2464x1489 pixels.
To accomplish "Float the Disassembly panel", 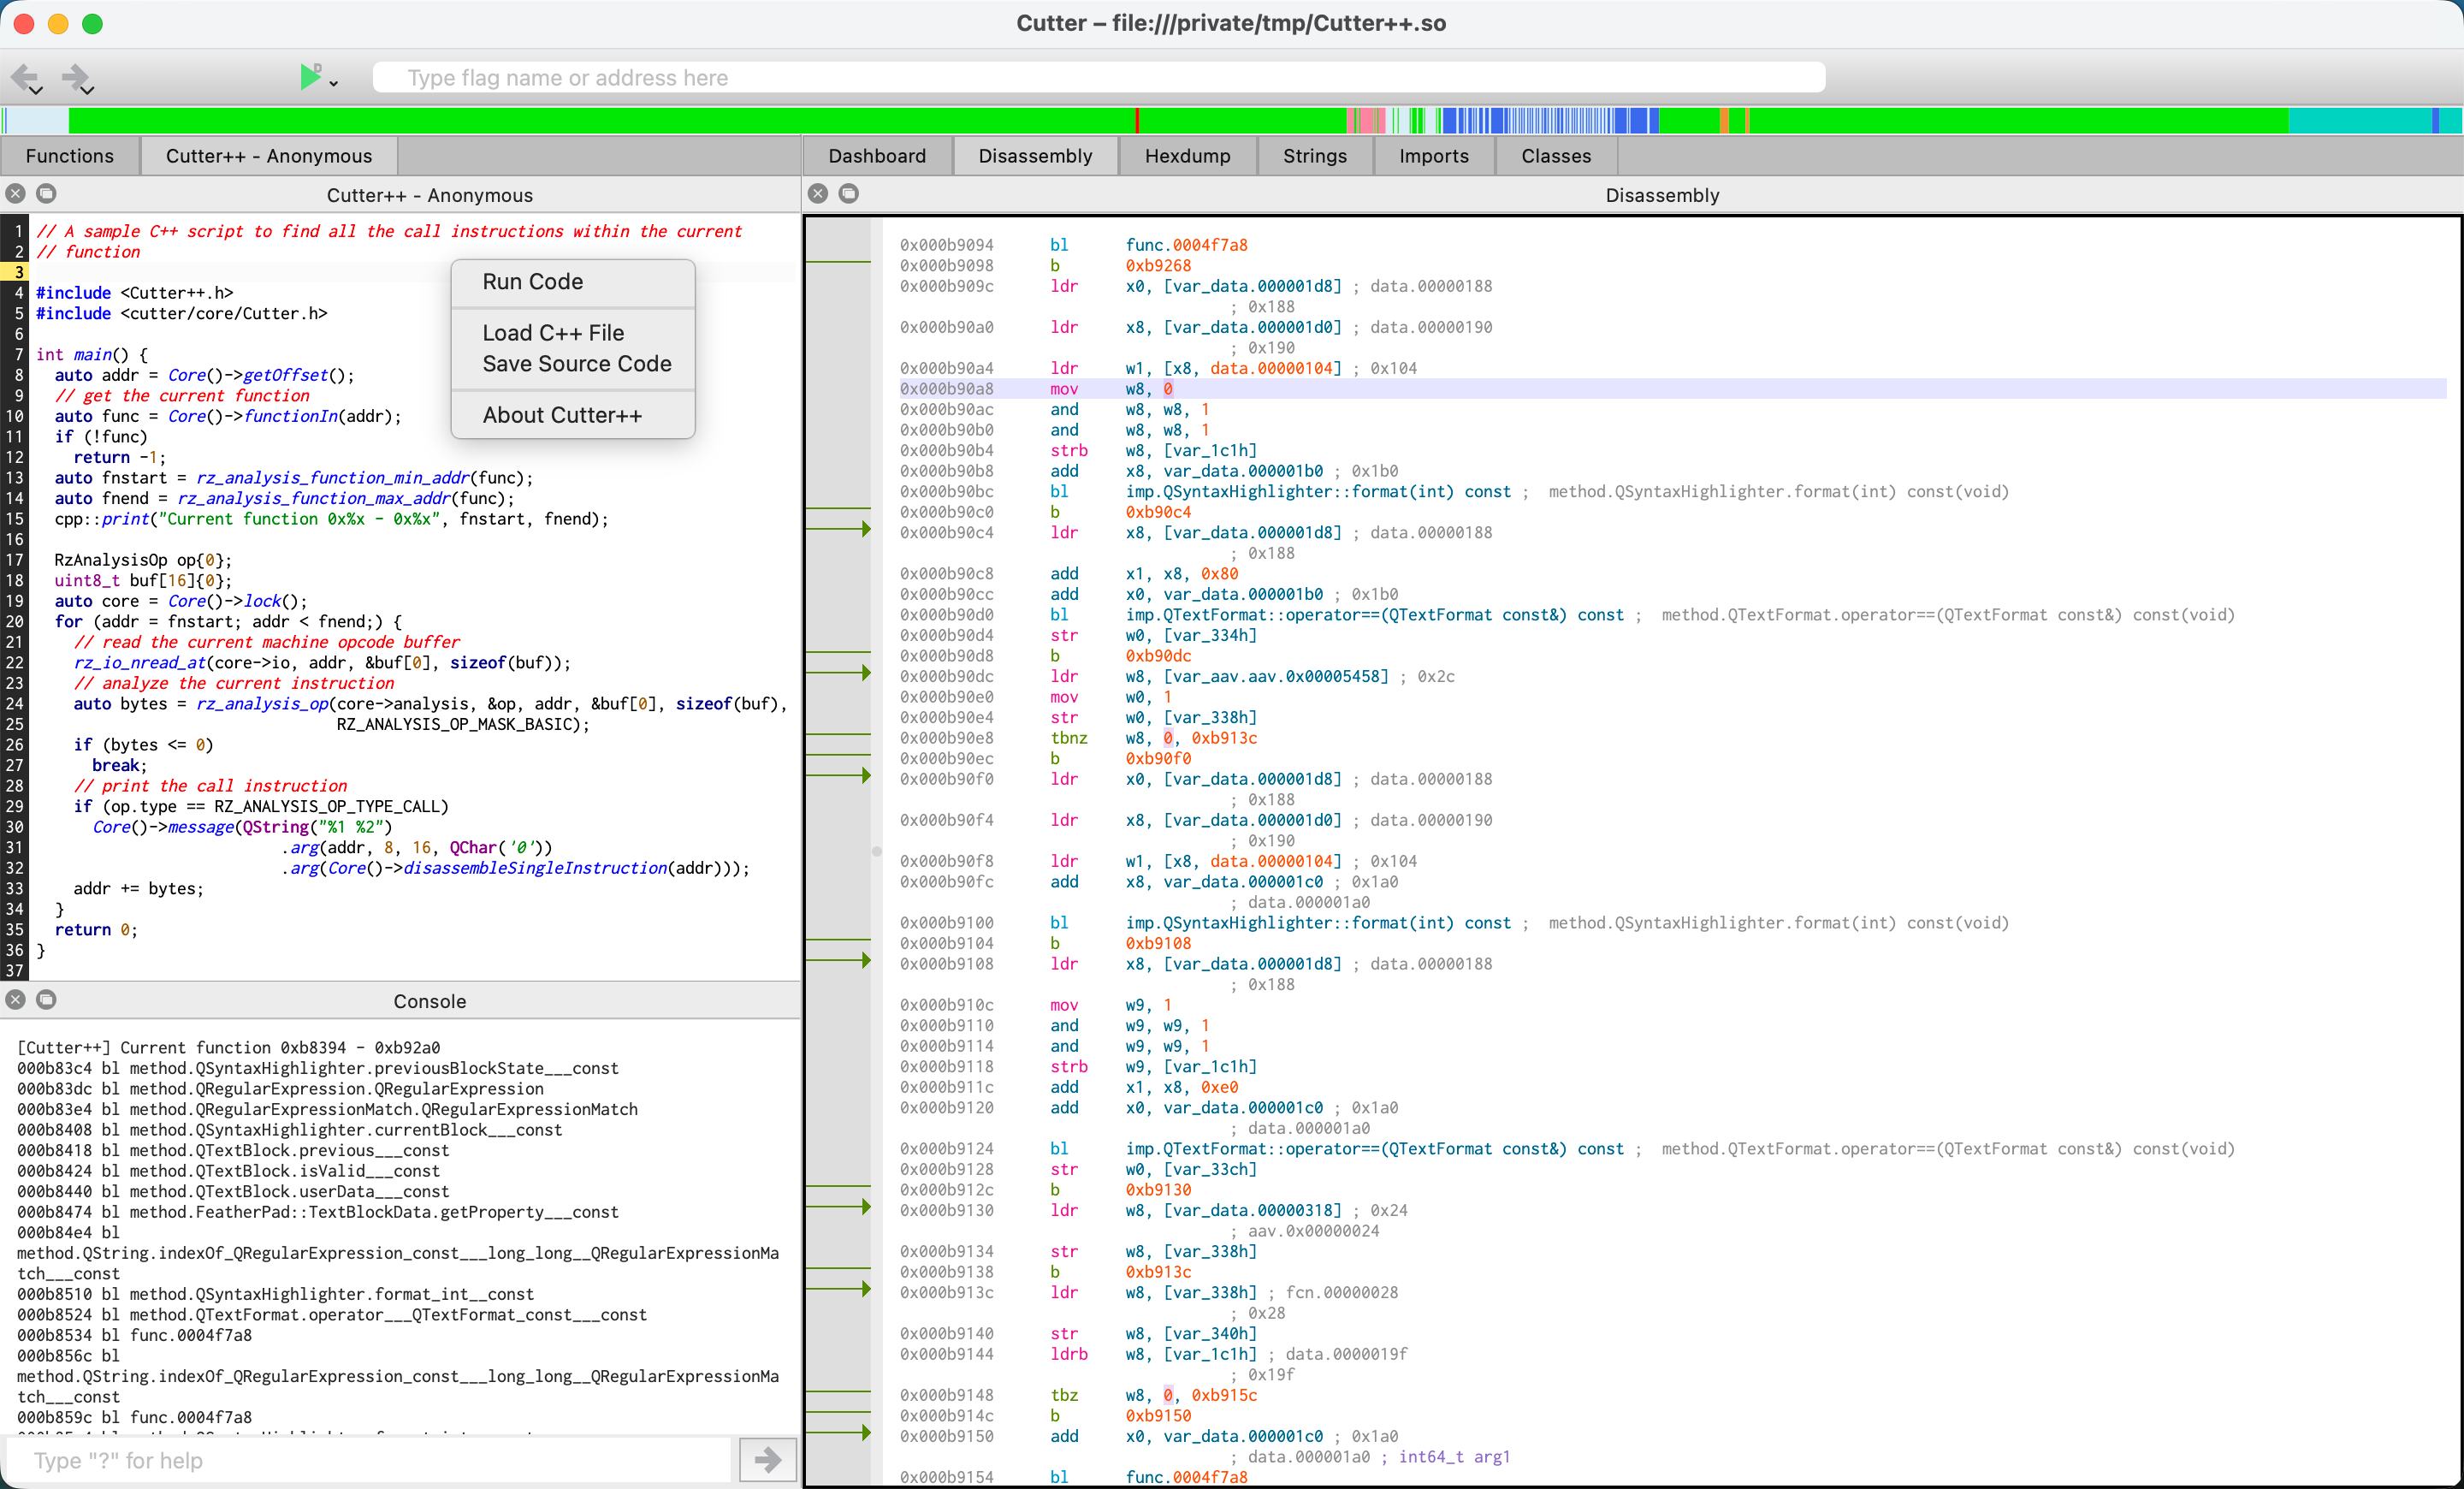I will pos(849,194).
